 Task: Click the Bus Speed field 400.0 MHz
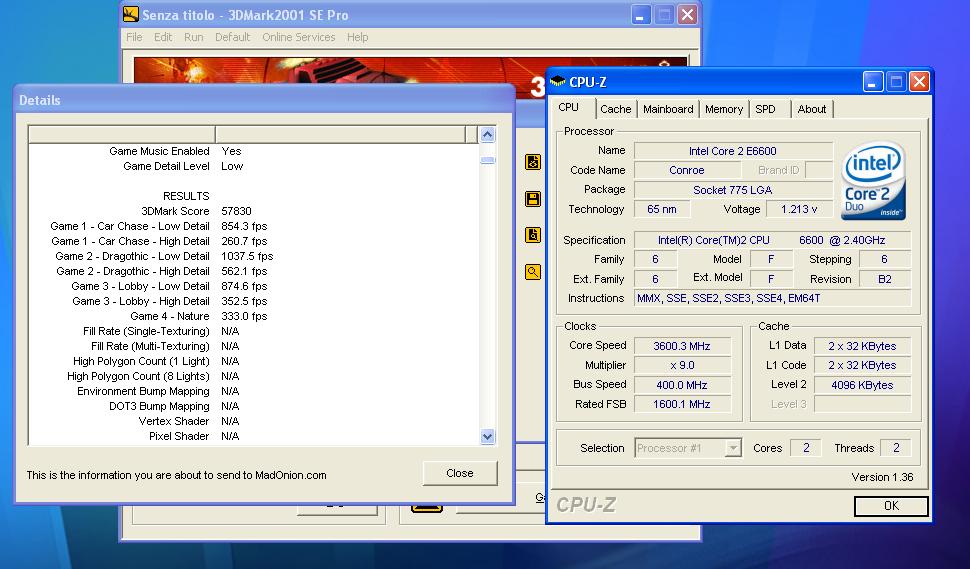tap(682, 385)
